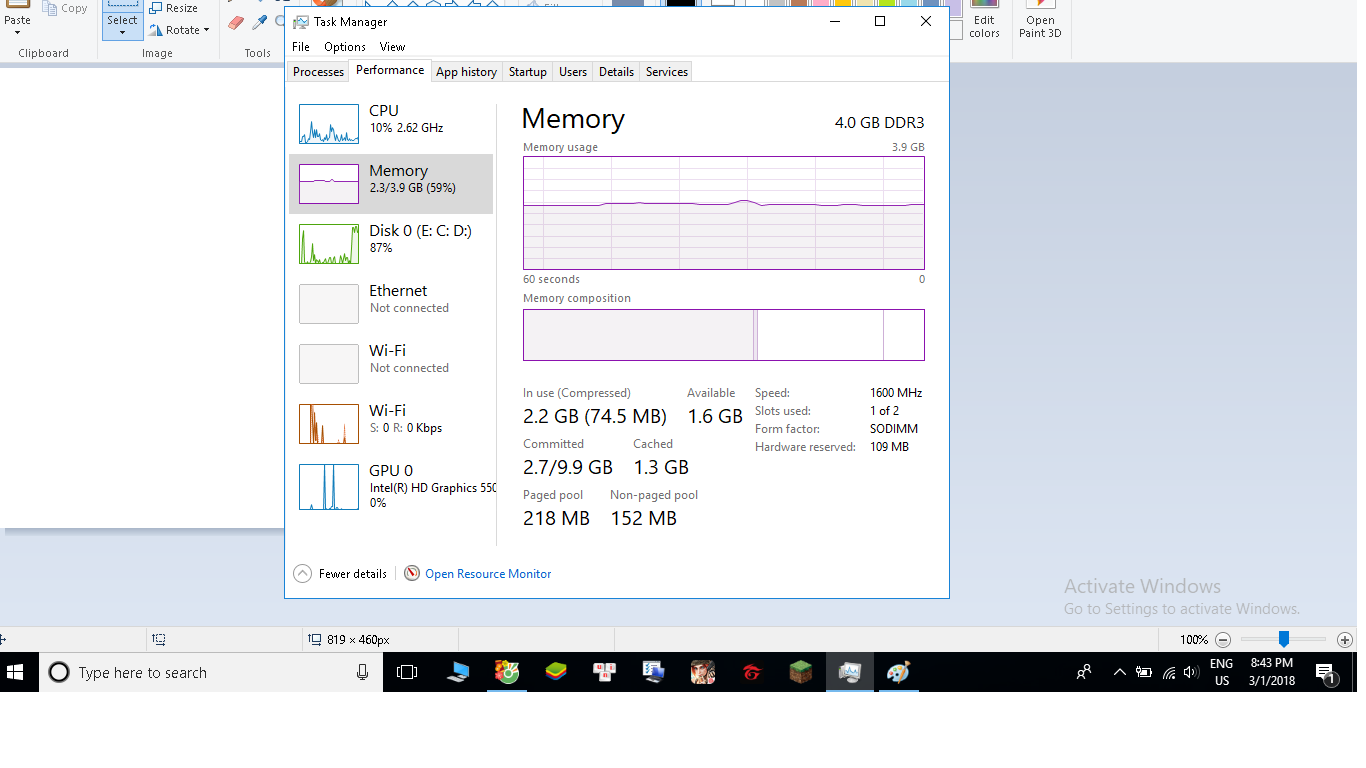Open the red flower app on the taskbar
Image resolution: width=1366 pixels, height=768 pixels.
coord(507,672)
